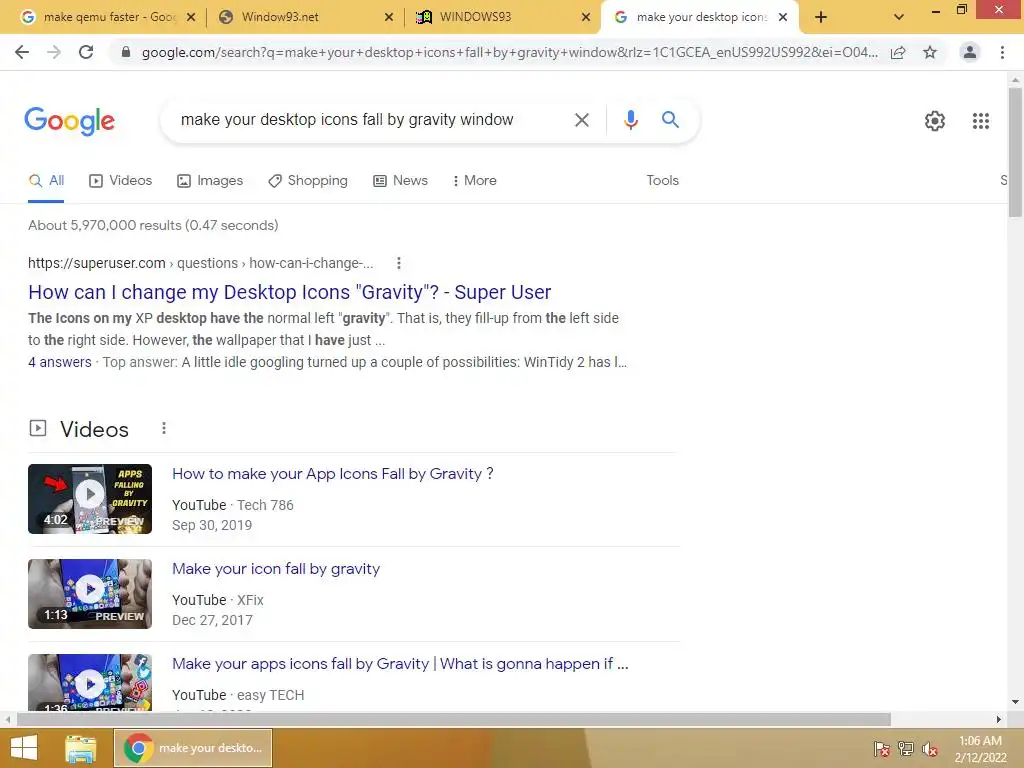1024x768 pixels.
Task: Switch to the Window93.net tab
Action: click(306, 18)
